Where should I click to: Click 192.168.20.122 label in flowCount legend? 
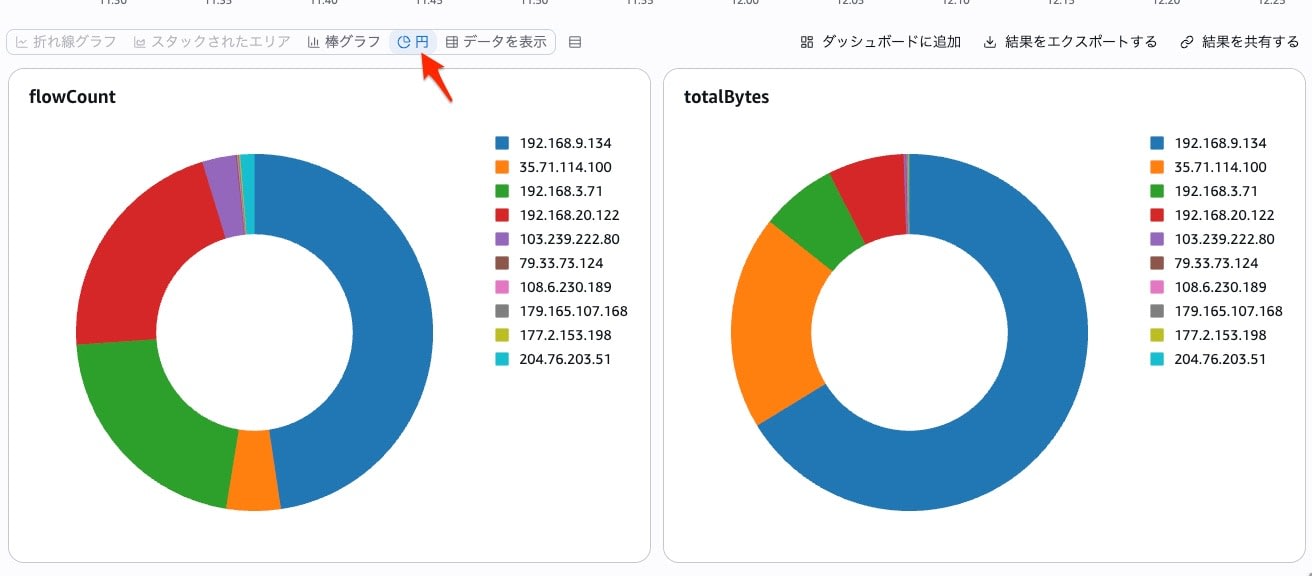pyautogui.click(x=570, y=215)
